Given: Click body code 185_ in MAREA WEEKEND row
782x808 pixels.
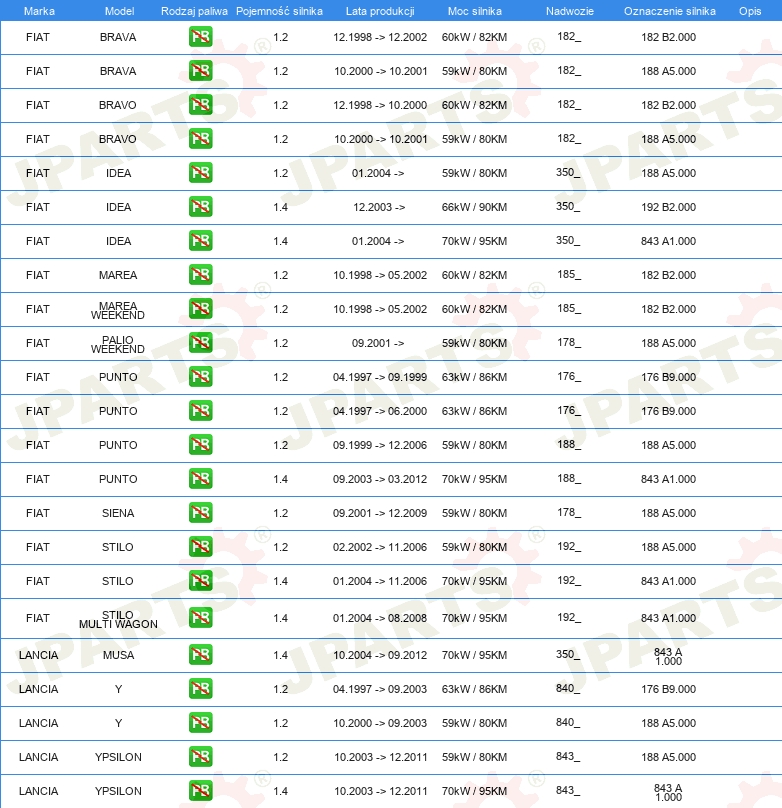Looking at the screenshot, I should 569,308.
